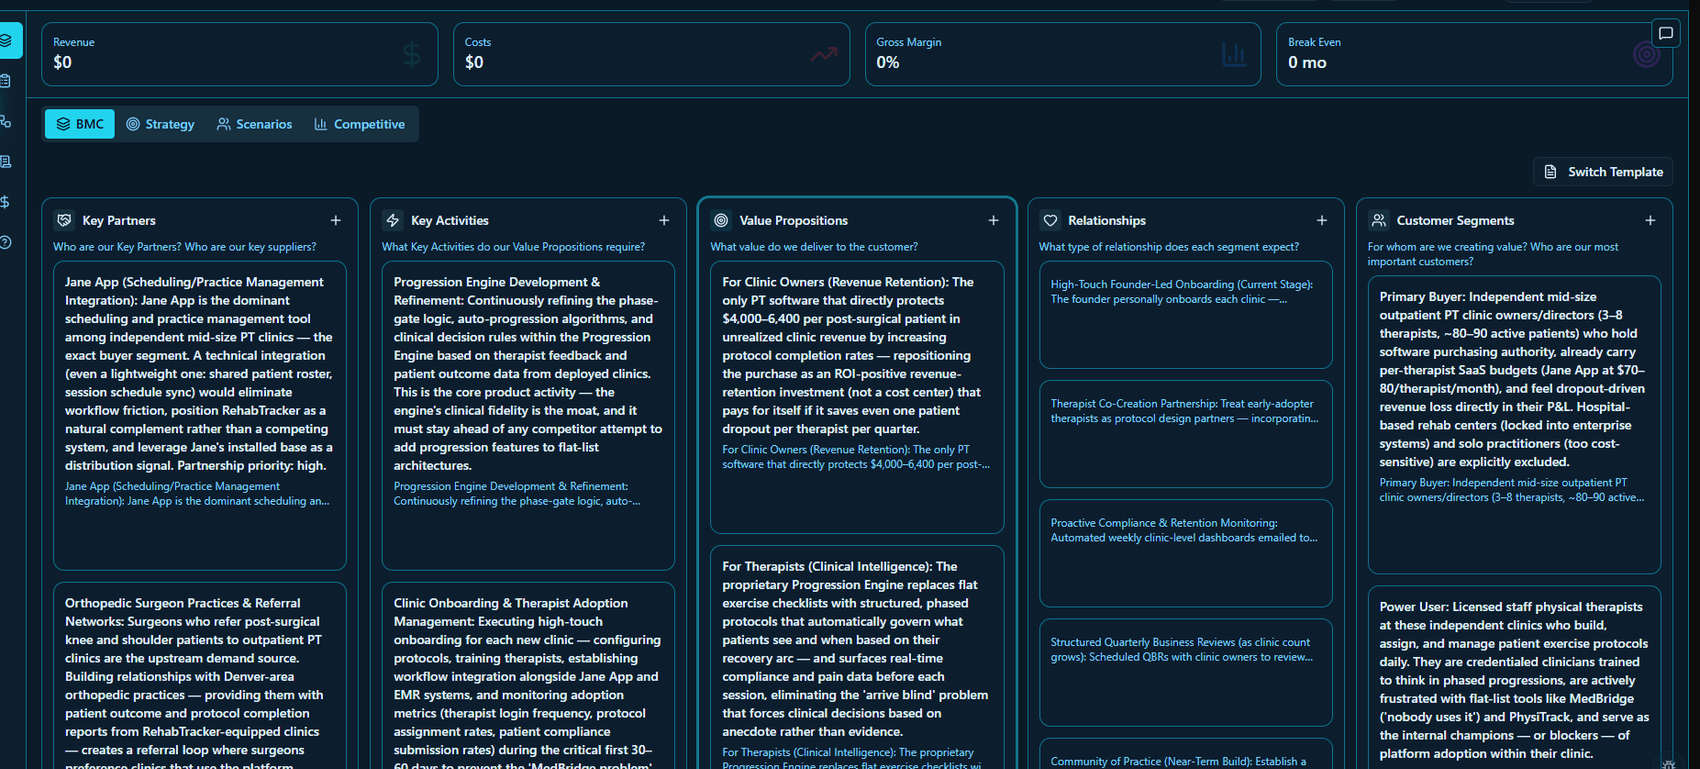Click the Switch Template button
This screenshot has width=1700, height=769.
coord(1603,172)
